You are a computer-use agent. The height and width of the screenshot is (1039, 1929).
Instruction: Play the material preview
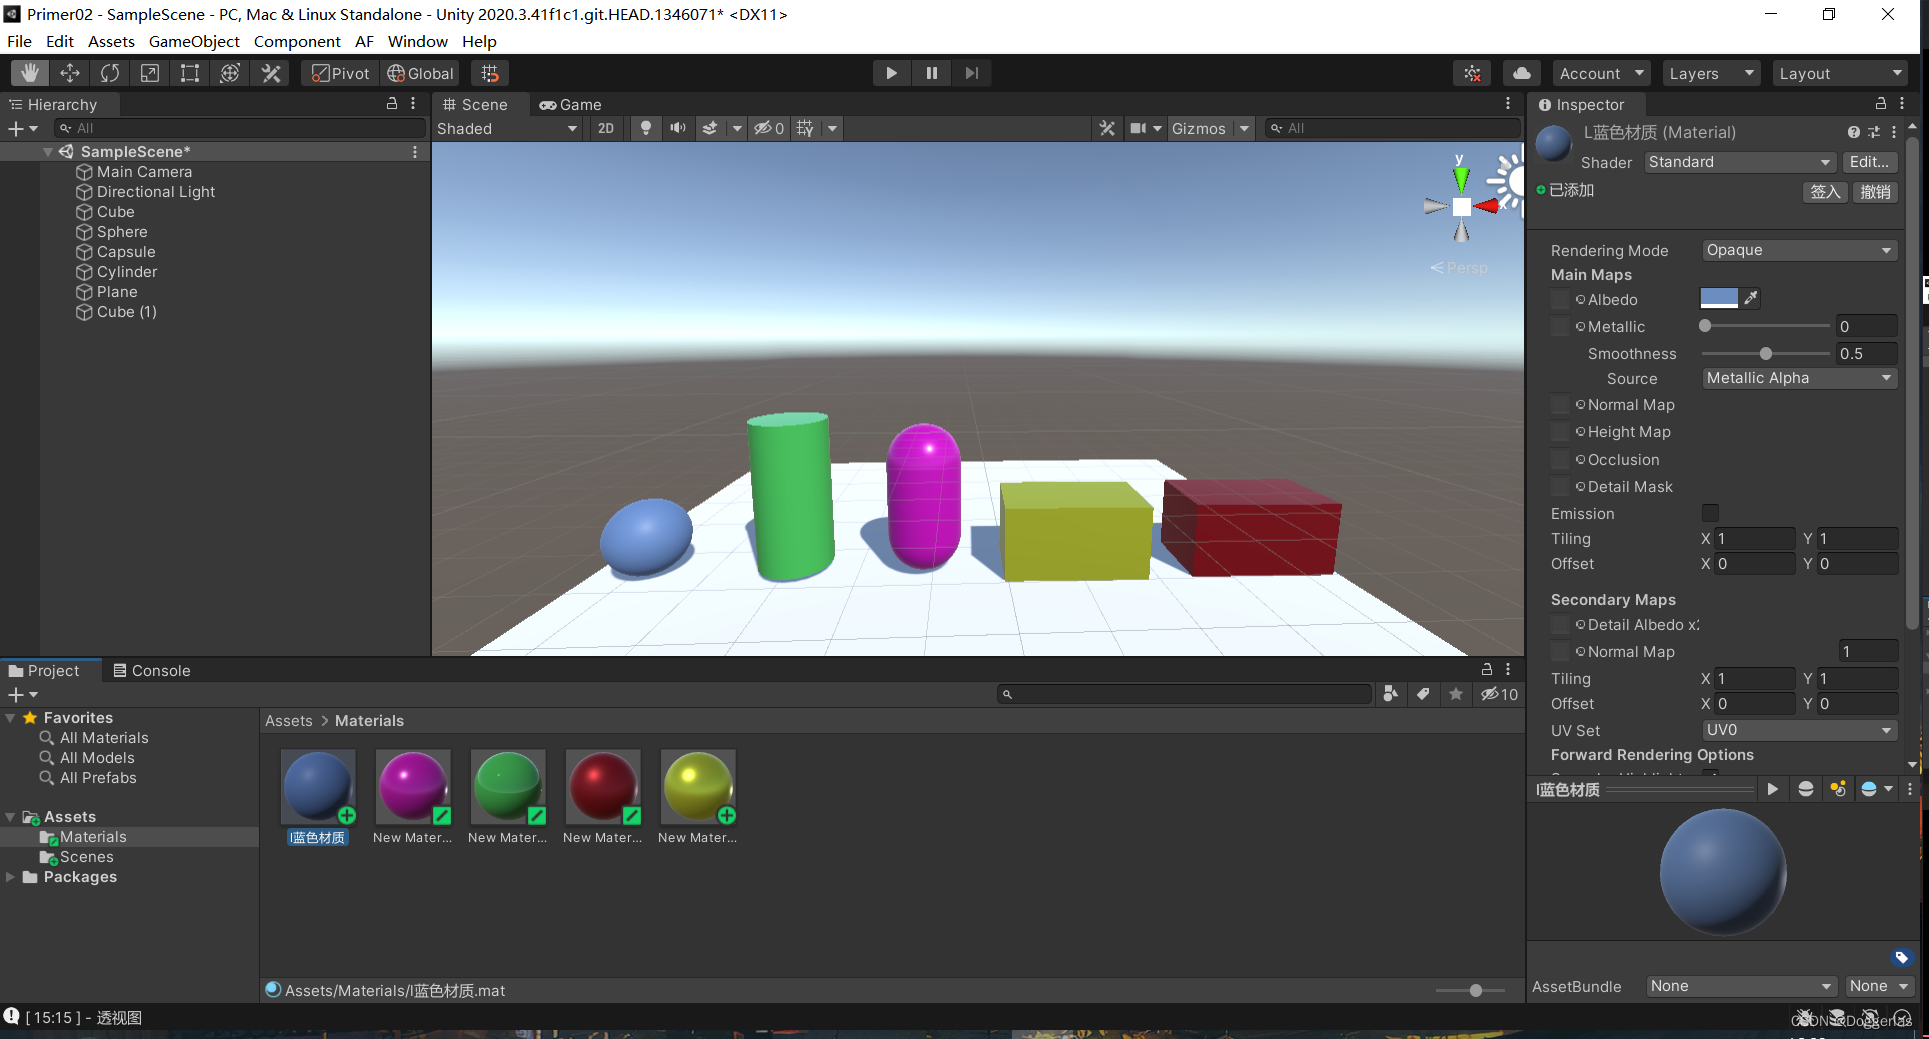(x=1772, y=789)
